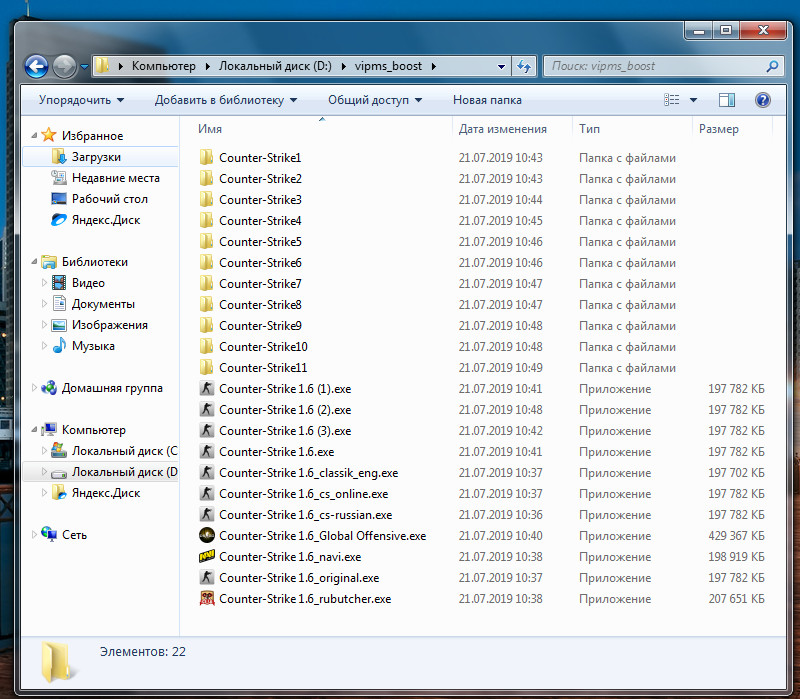Toggle the preview pane icon
800x699 pixels.
coord(727,100)
